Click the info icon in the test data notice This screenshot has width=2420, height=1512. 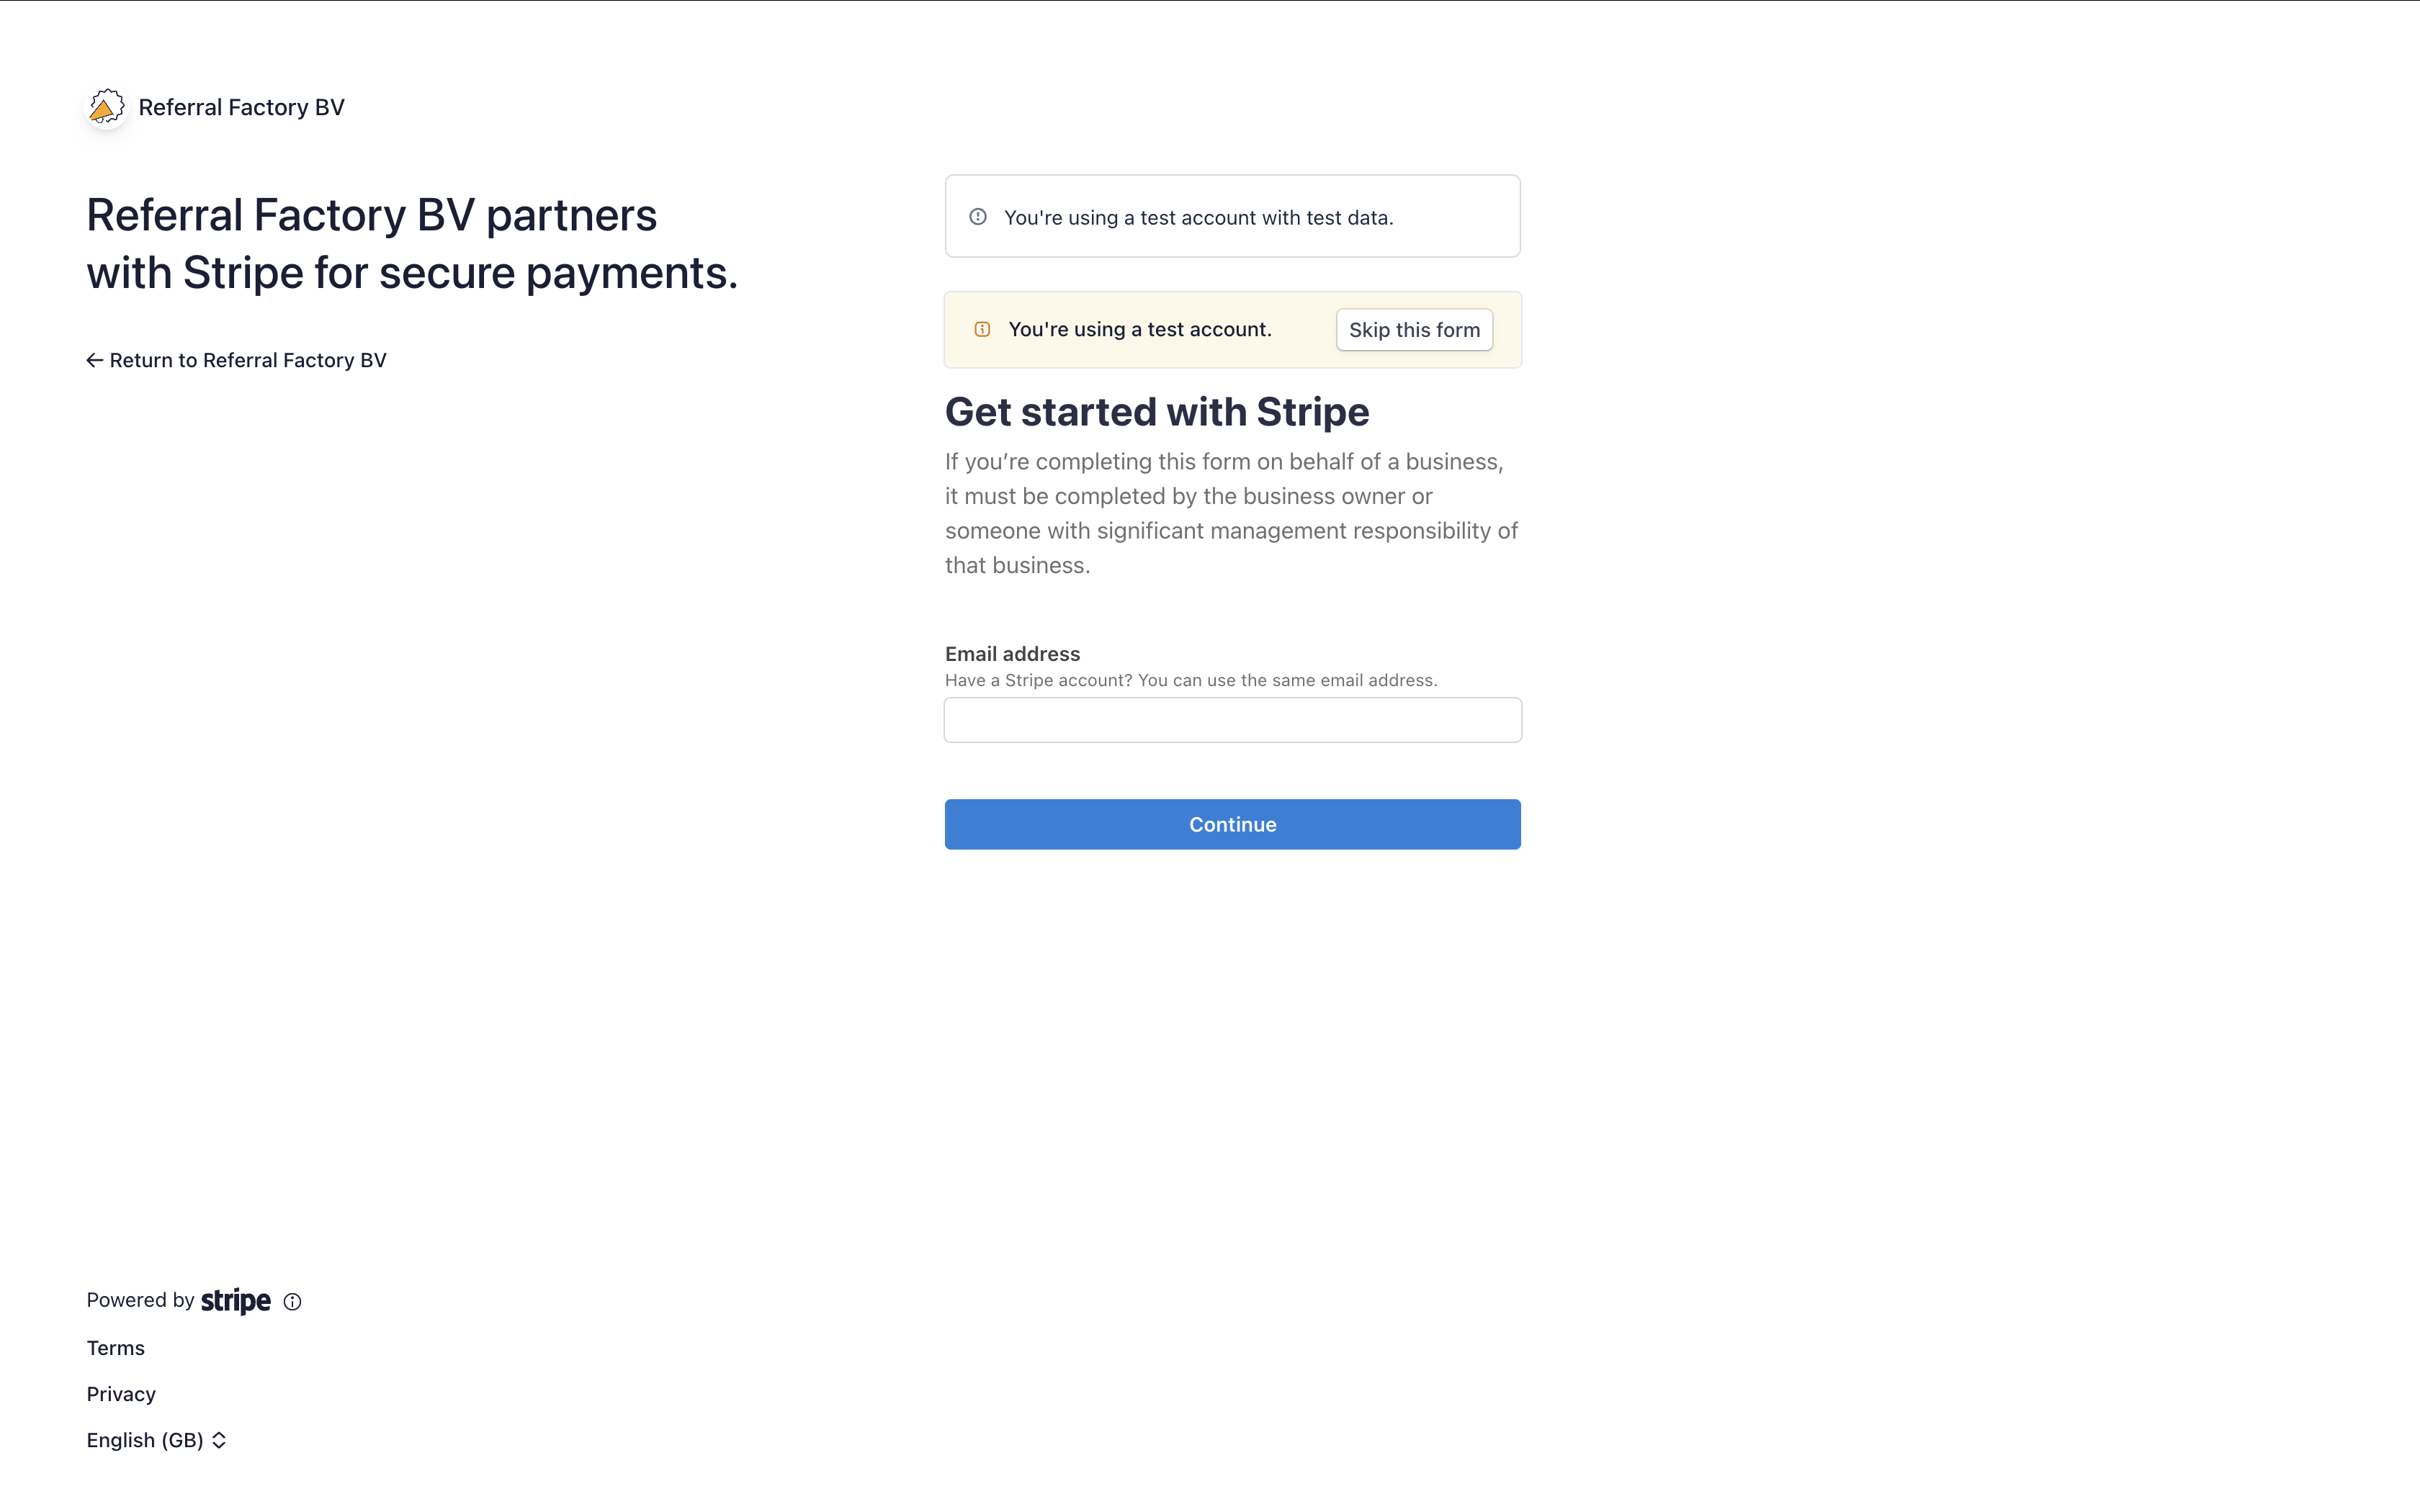(x=977, y=216)
